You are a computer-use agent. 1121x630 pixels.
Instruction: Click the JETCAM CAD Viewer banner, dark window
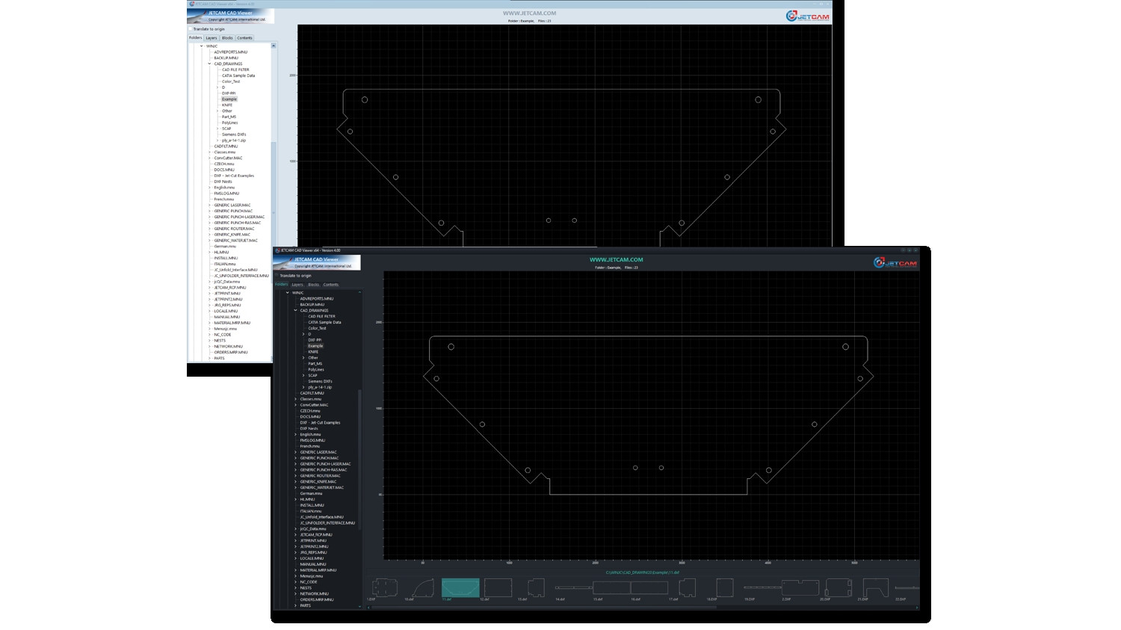point(317,262)
